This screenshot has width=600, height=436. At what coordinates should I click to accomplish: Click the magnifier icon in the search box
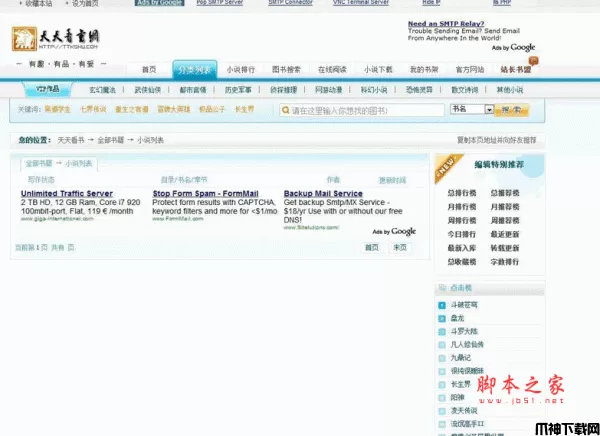283,110
